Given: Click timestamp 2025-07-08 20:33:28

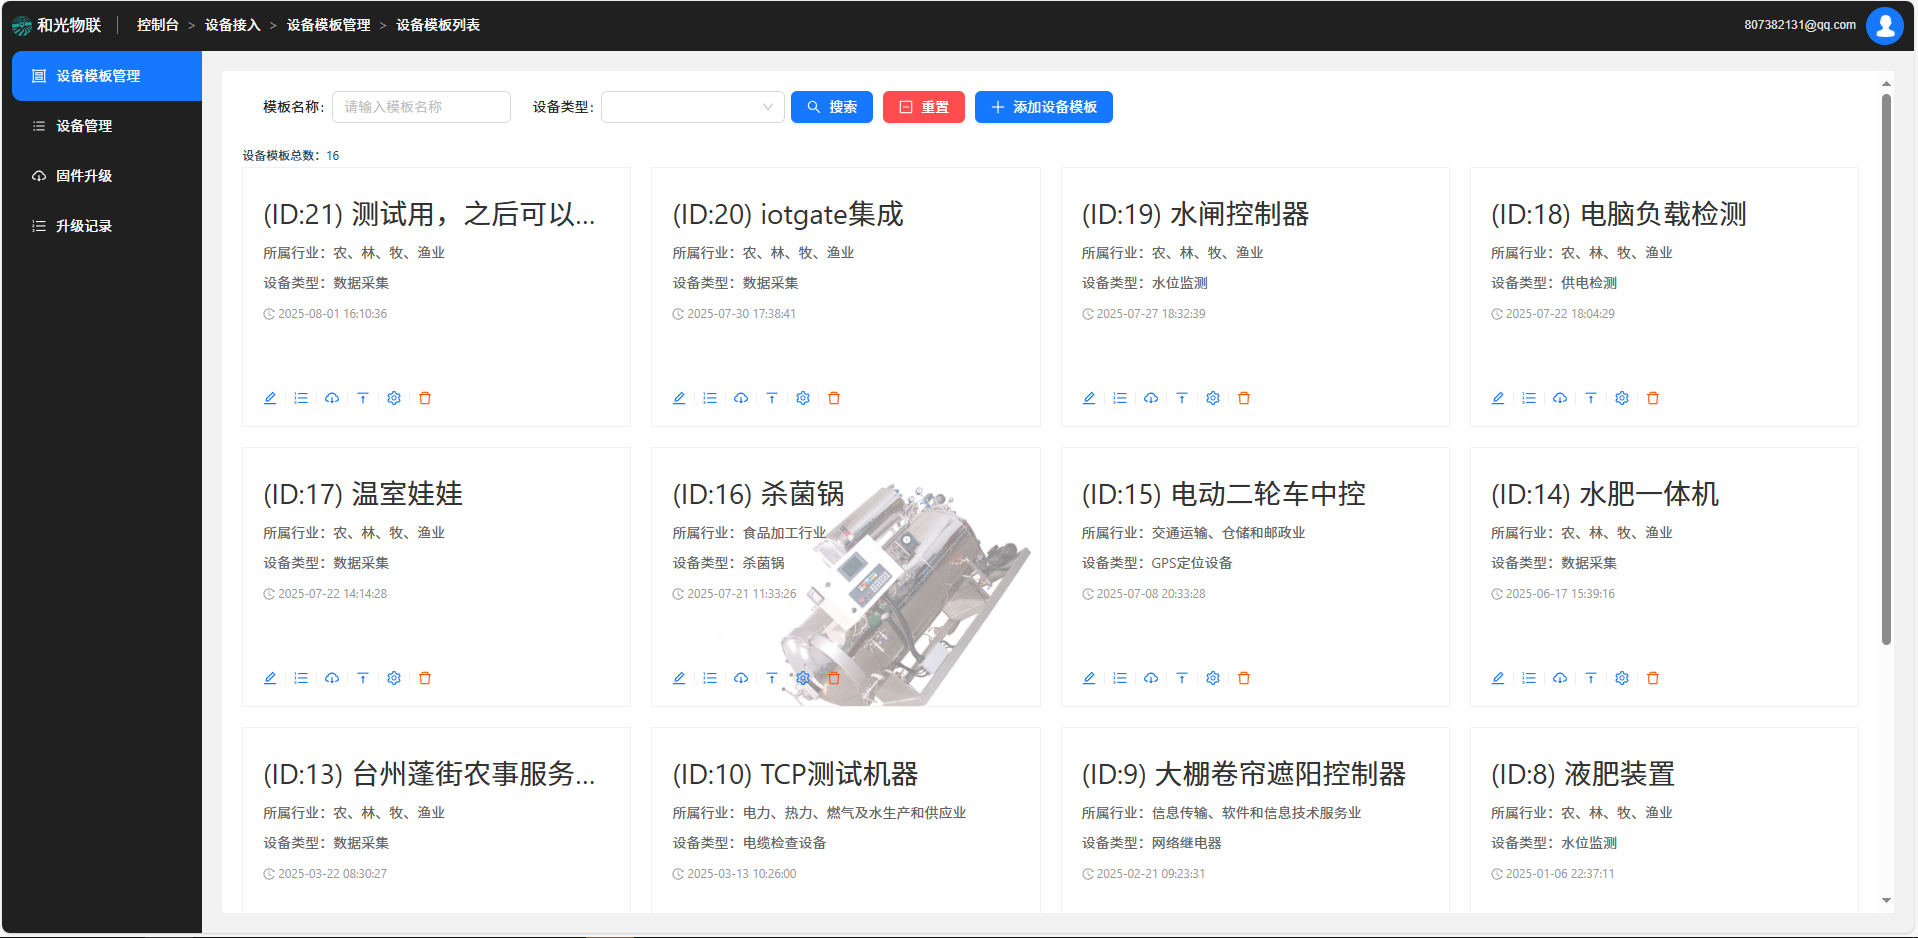Looking at the screenshot, I should pos(1151,594).
